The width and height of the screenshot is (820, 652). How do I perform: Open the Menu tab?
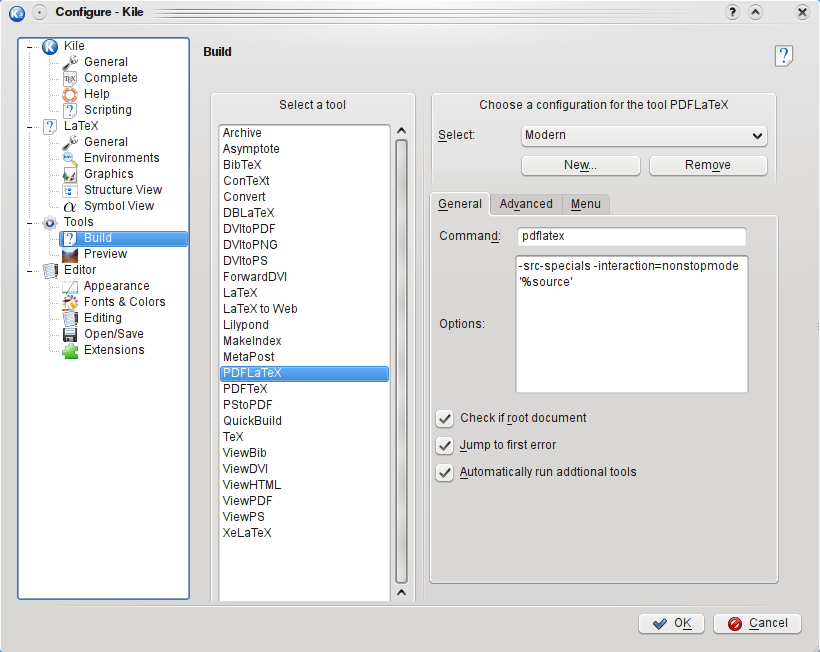[586, 204]
